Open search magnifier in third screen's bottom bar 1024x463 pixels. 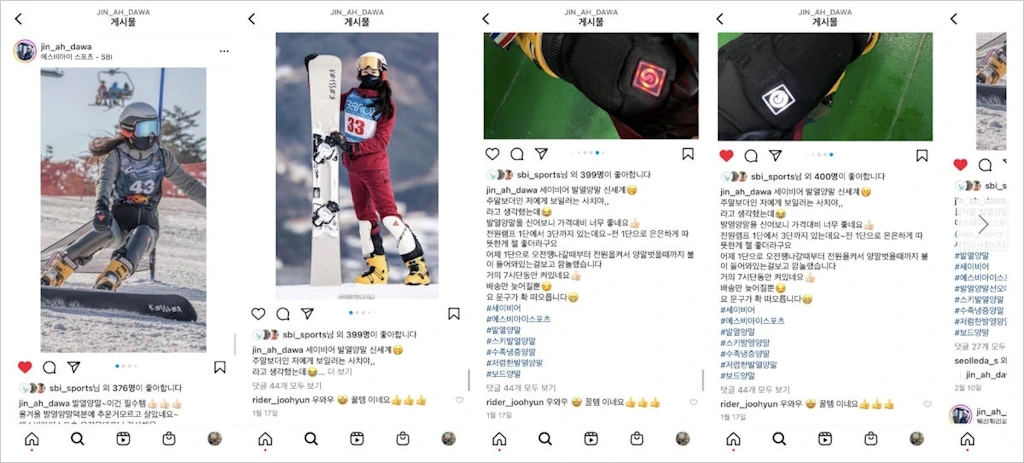tap(545, 439)
